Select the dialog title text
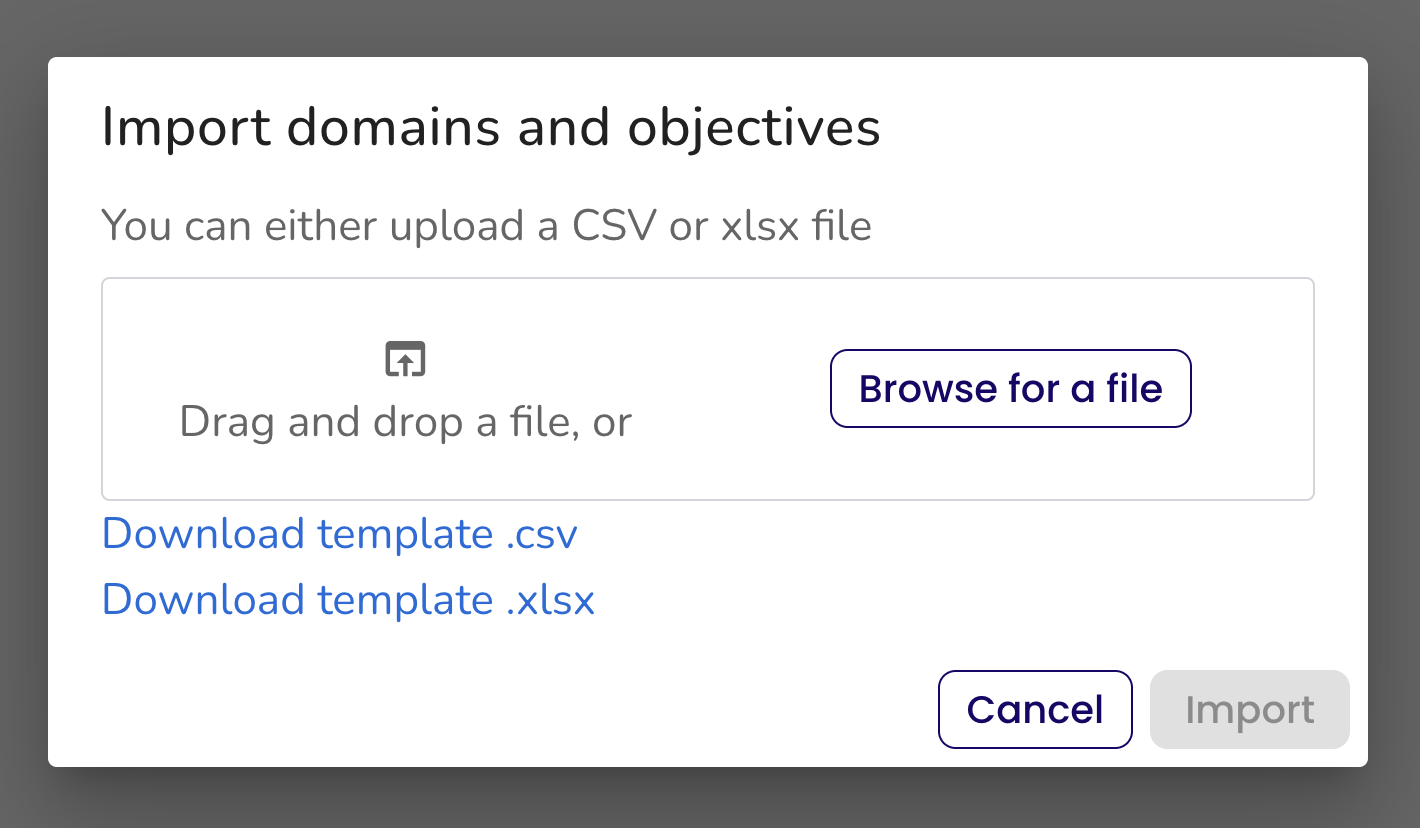 [x=490, y=126]
